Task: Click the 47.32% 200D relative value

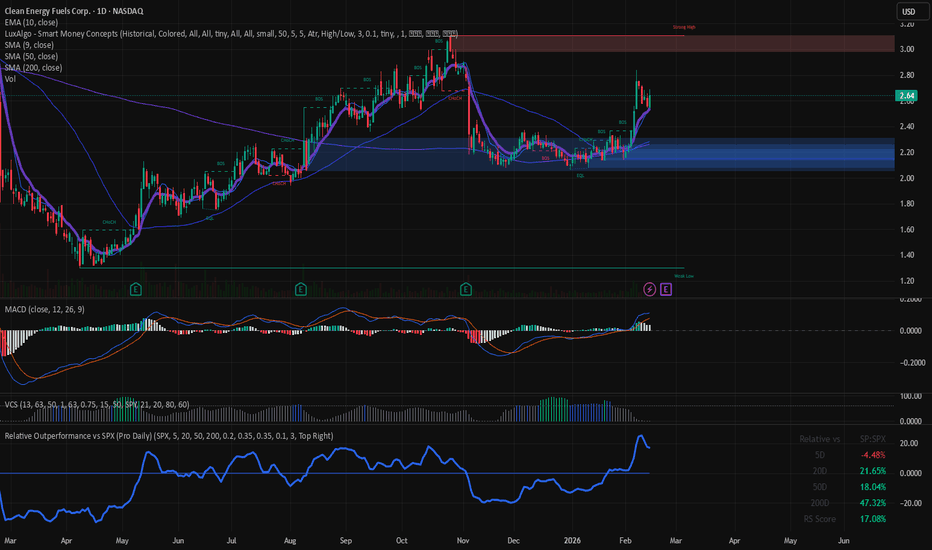Action: pos(873,503)
